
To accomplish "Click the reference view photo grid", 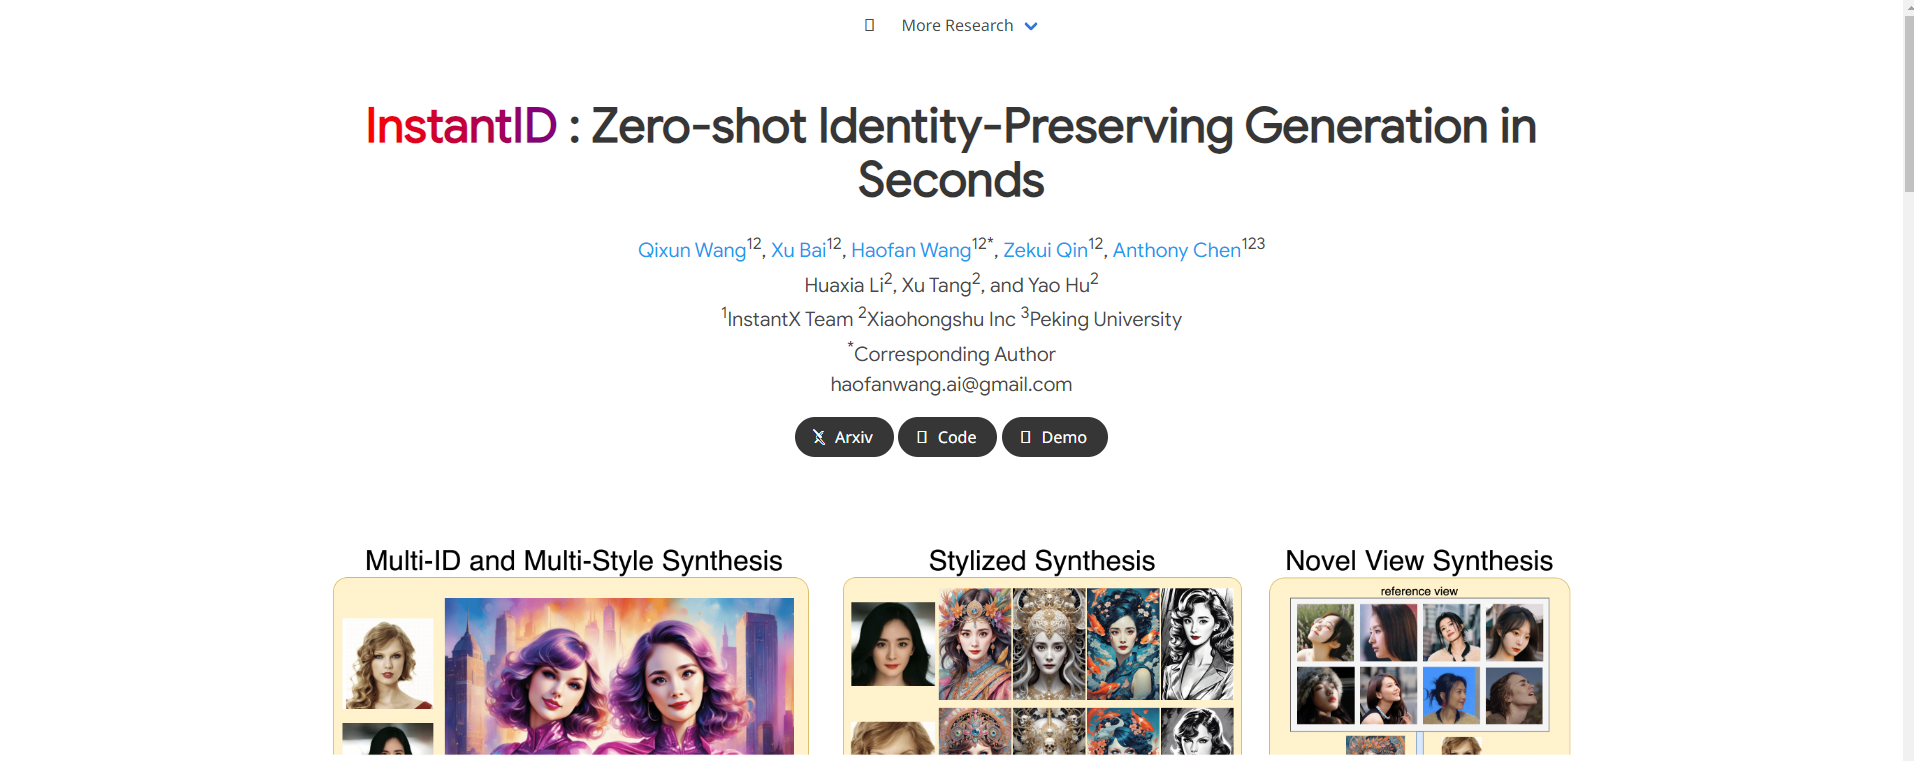I will click(x=1419, y=665).
